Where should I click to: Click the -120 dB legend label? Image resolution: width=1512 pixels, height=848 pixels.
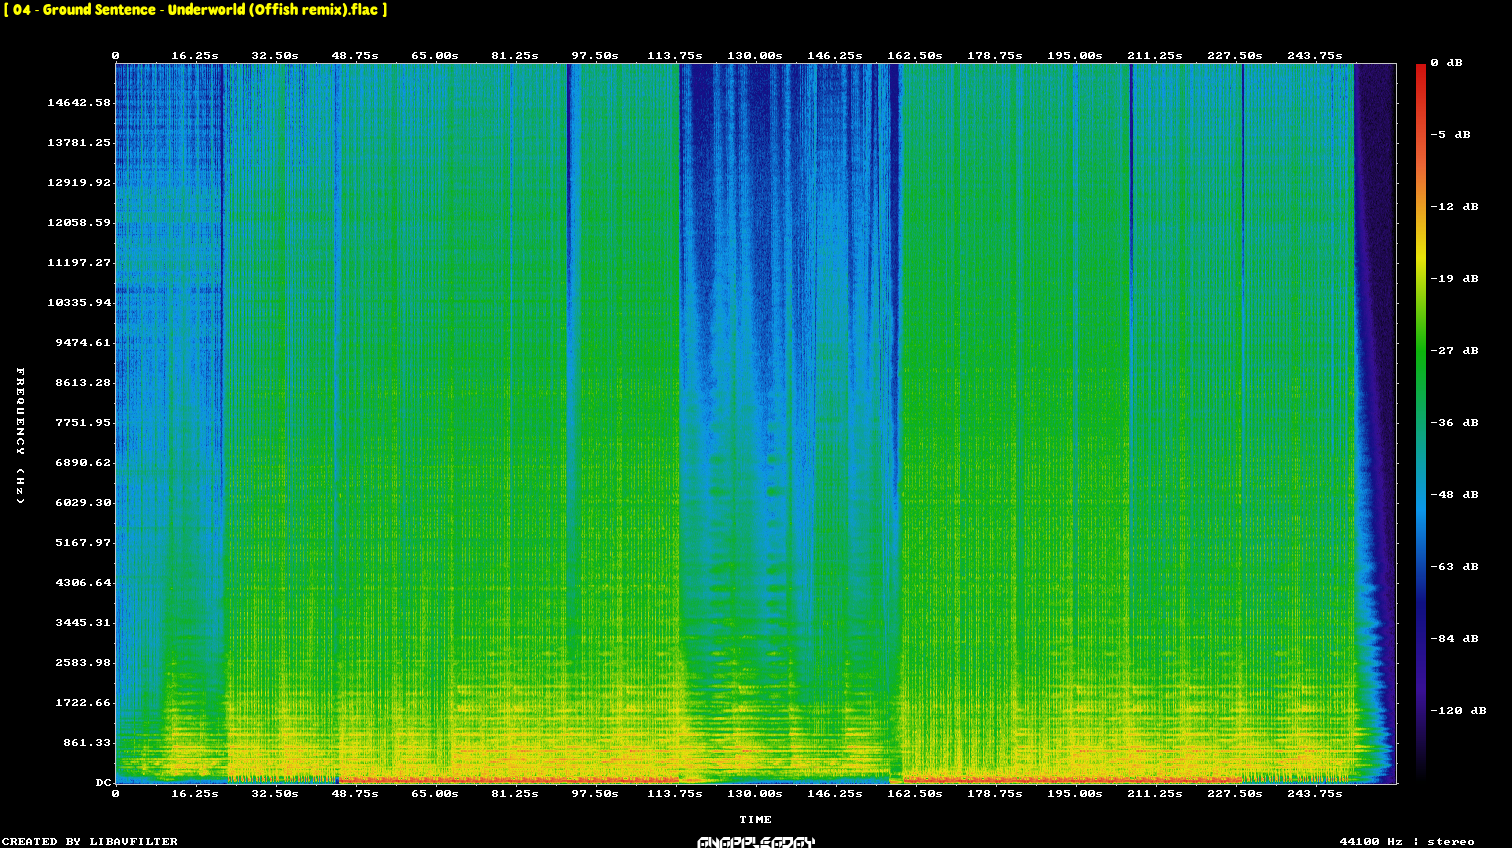click(x=1458, y=711)
